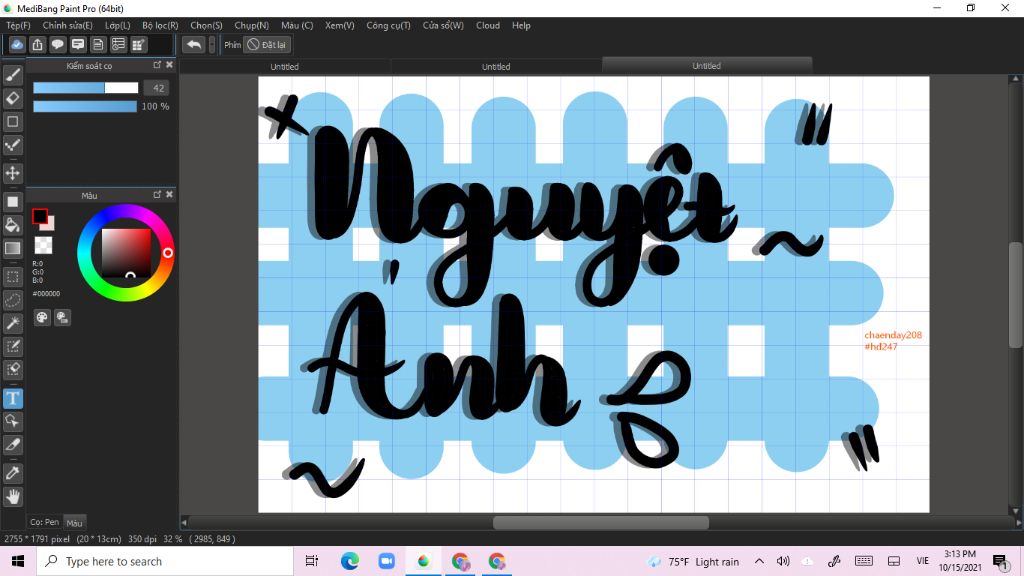Select the Gradient tool
The width and height of the screenshot is (1024, 576).
pos(12,248)
